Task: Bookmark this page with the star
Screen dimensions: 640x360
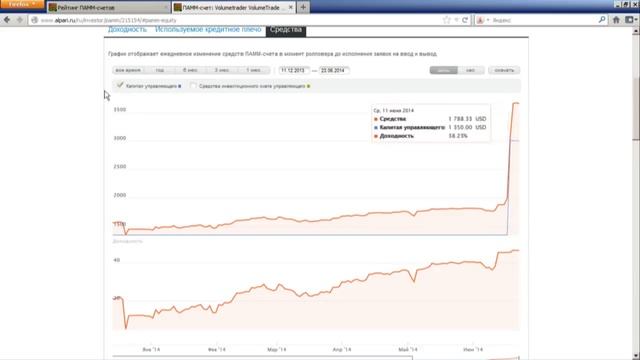Action: [x=447, y=20]
